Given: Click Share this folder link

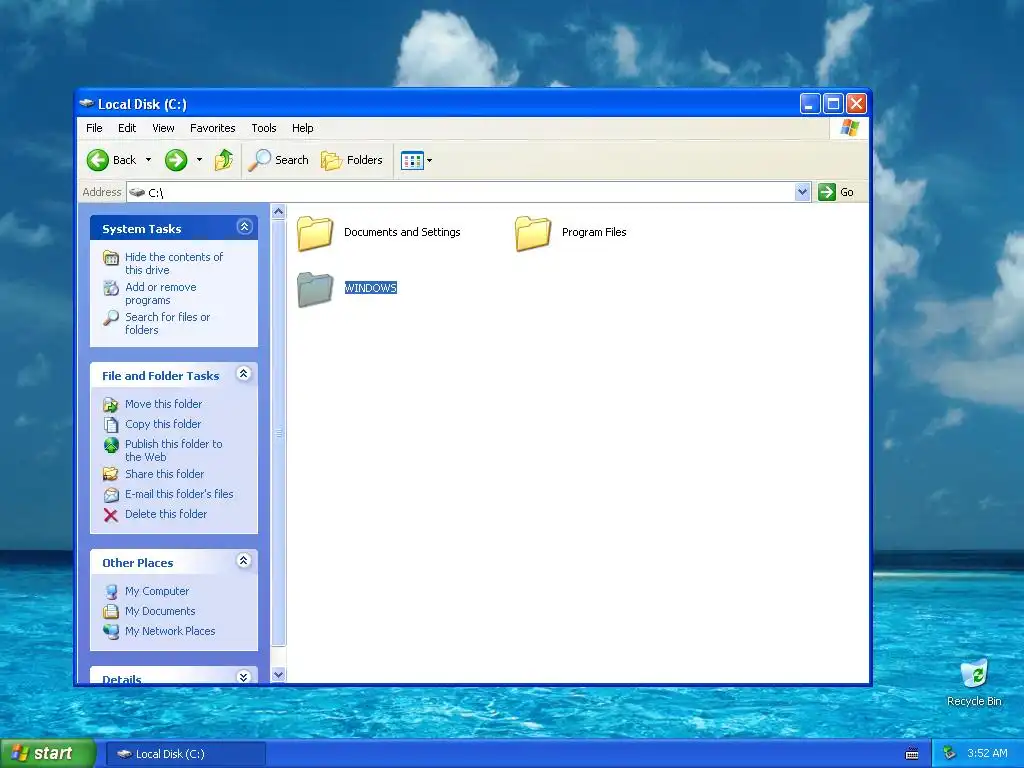Looking at the screenshot, I should (164, 474).
